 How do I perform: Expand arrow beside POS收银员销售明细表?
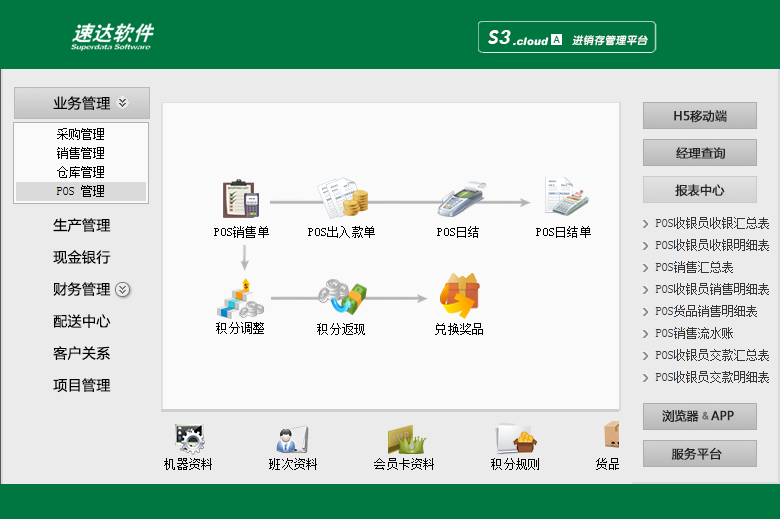click(646, 290)
